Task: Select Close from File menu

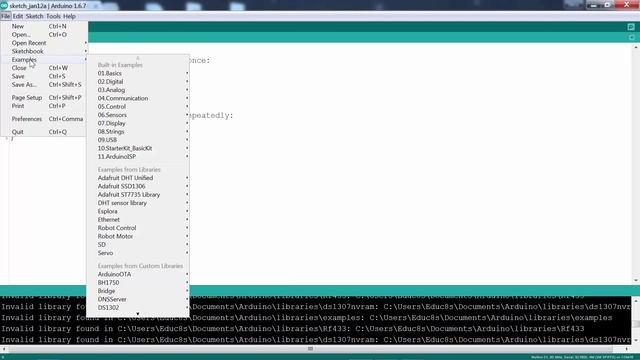Action: tap(44, 68)
